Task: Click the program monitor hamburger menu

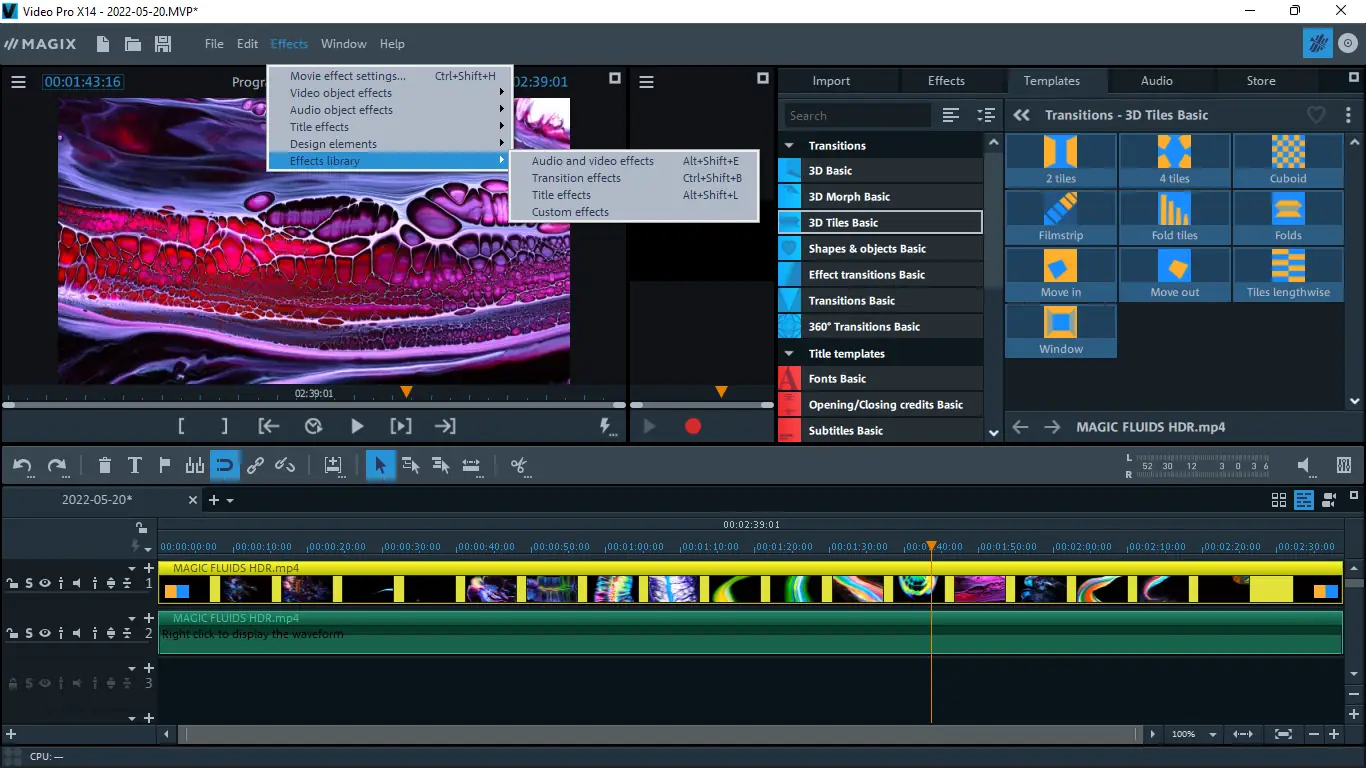Action: pos(18,82)
